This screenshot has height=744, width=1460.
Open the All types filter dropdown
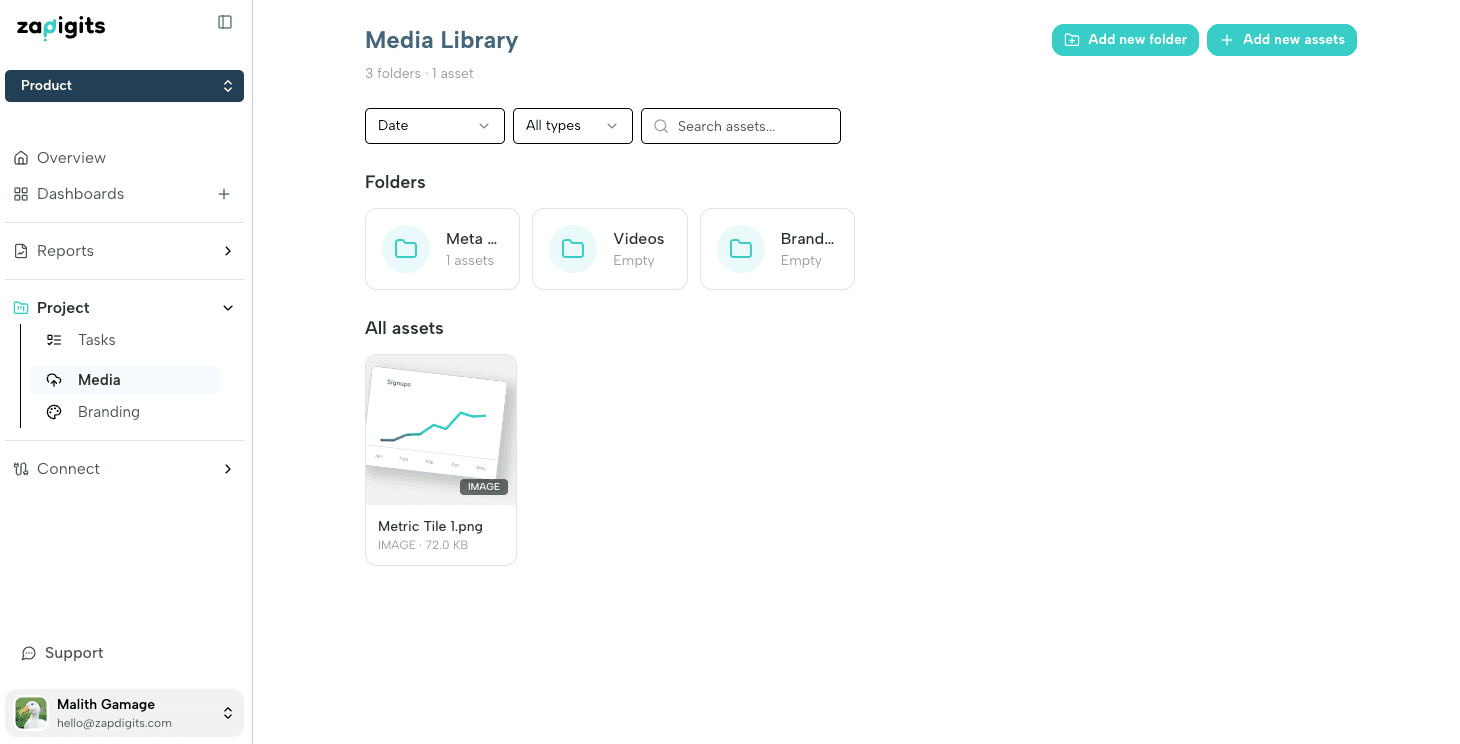[x=572, y=125]
